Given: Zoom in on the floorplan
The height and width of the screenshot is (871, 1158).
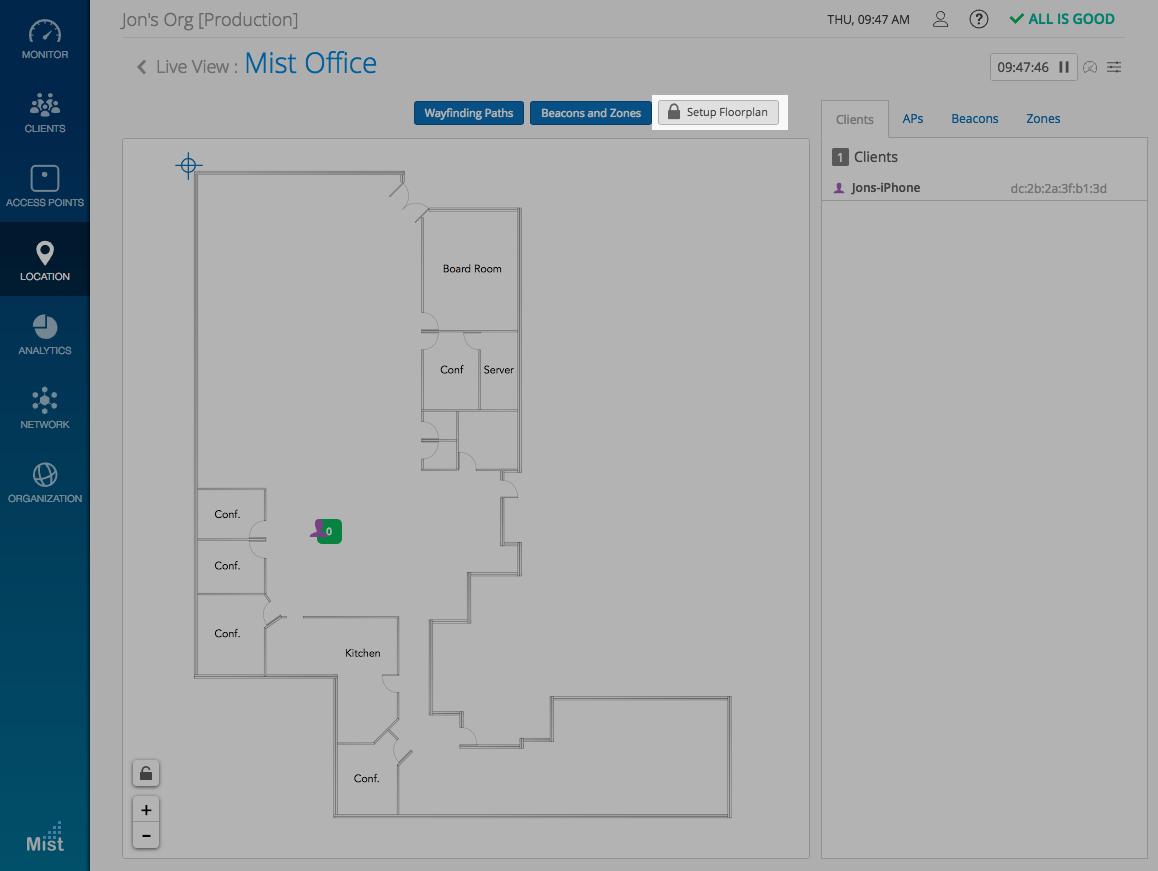Looking at the screenshot, I should click(x=146, y=810).
